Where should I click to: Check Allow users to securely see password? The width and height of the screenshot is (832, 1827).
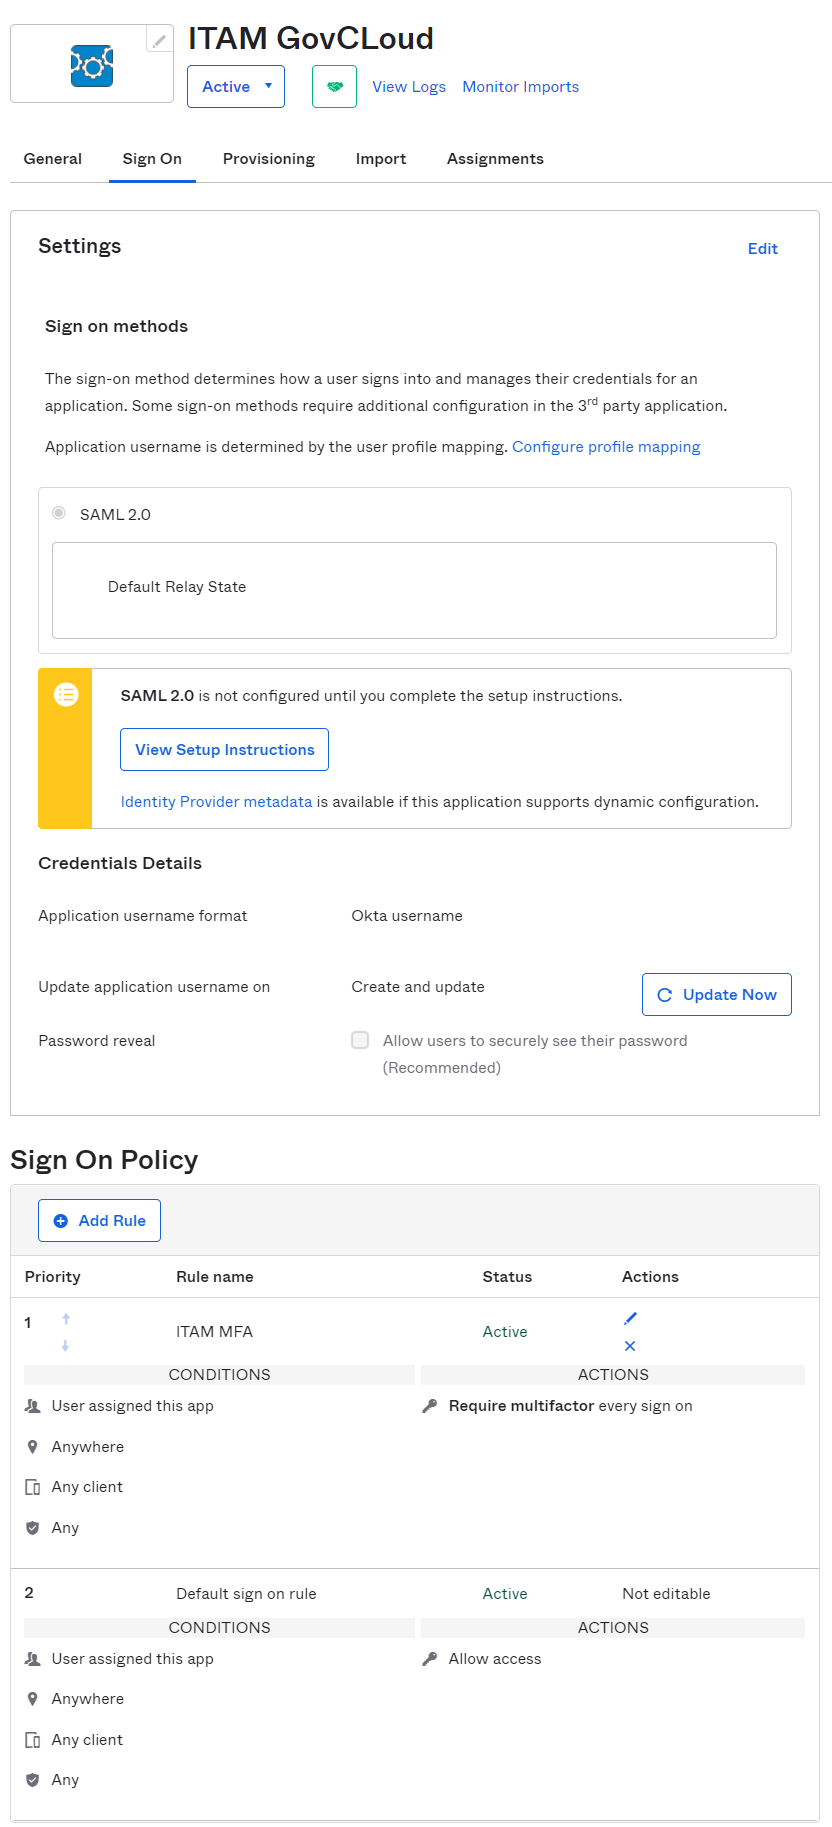click(x=360, y=1040)
